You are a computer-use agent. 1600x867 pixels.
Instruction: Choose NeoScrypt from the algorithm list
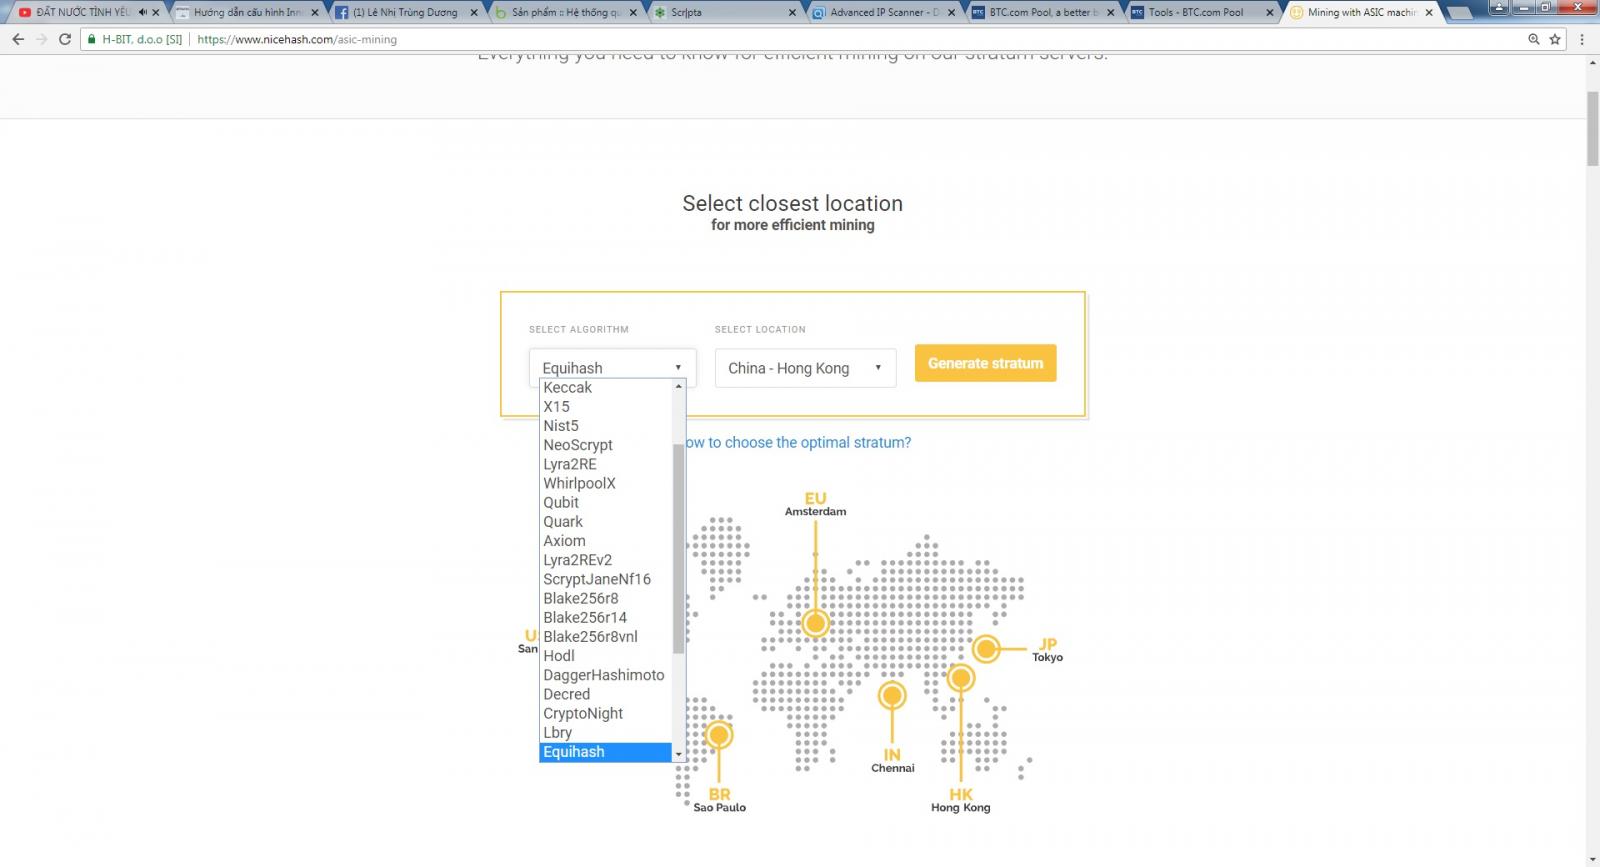(605, 444)
